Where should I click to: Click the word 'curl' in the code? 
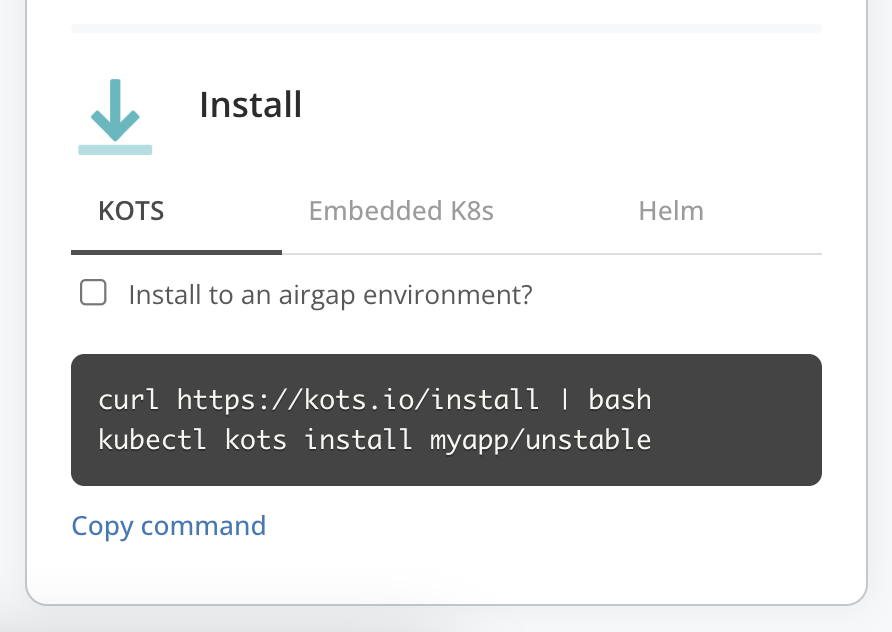[x=128, y=401]
